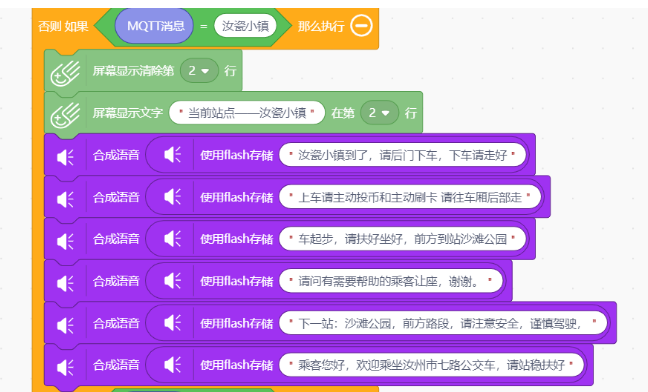Select the 否则 如果 label on orange block
The height and width of the screenshot is (392, 648).
[x=63, y=26]
